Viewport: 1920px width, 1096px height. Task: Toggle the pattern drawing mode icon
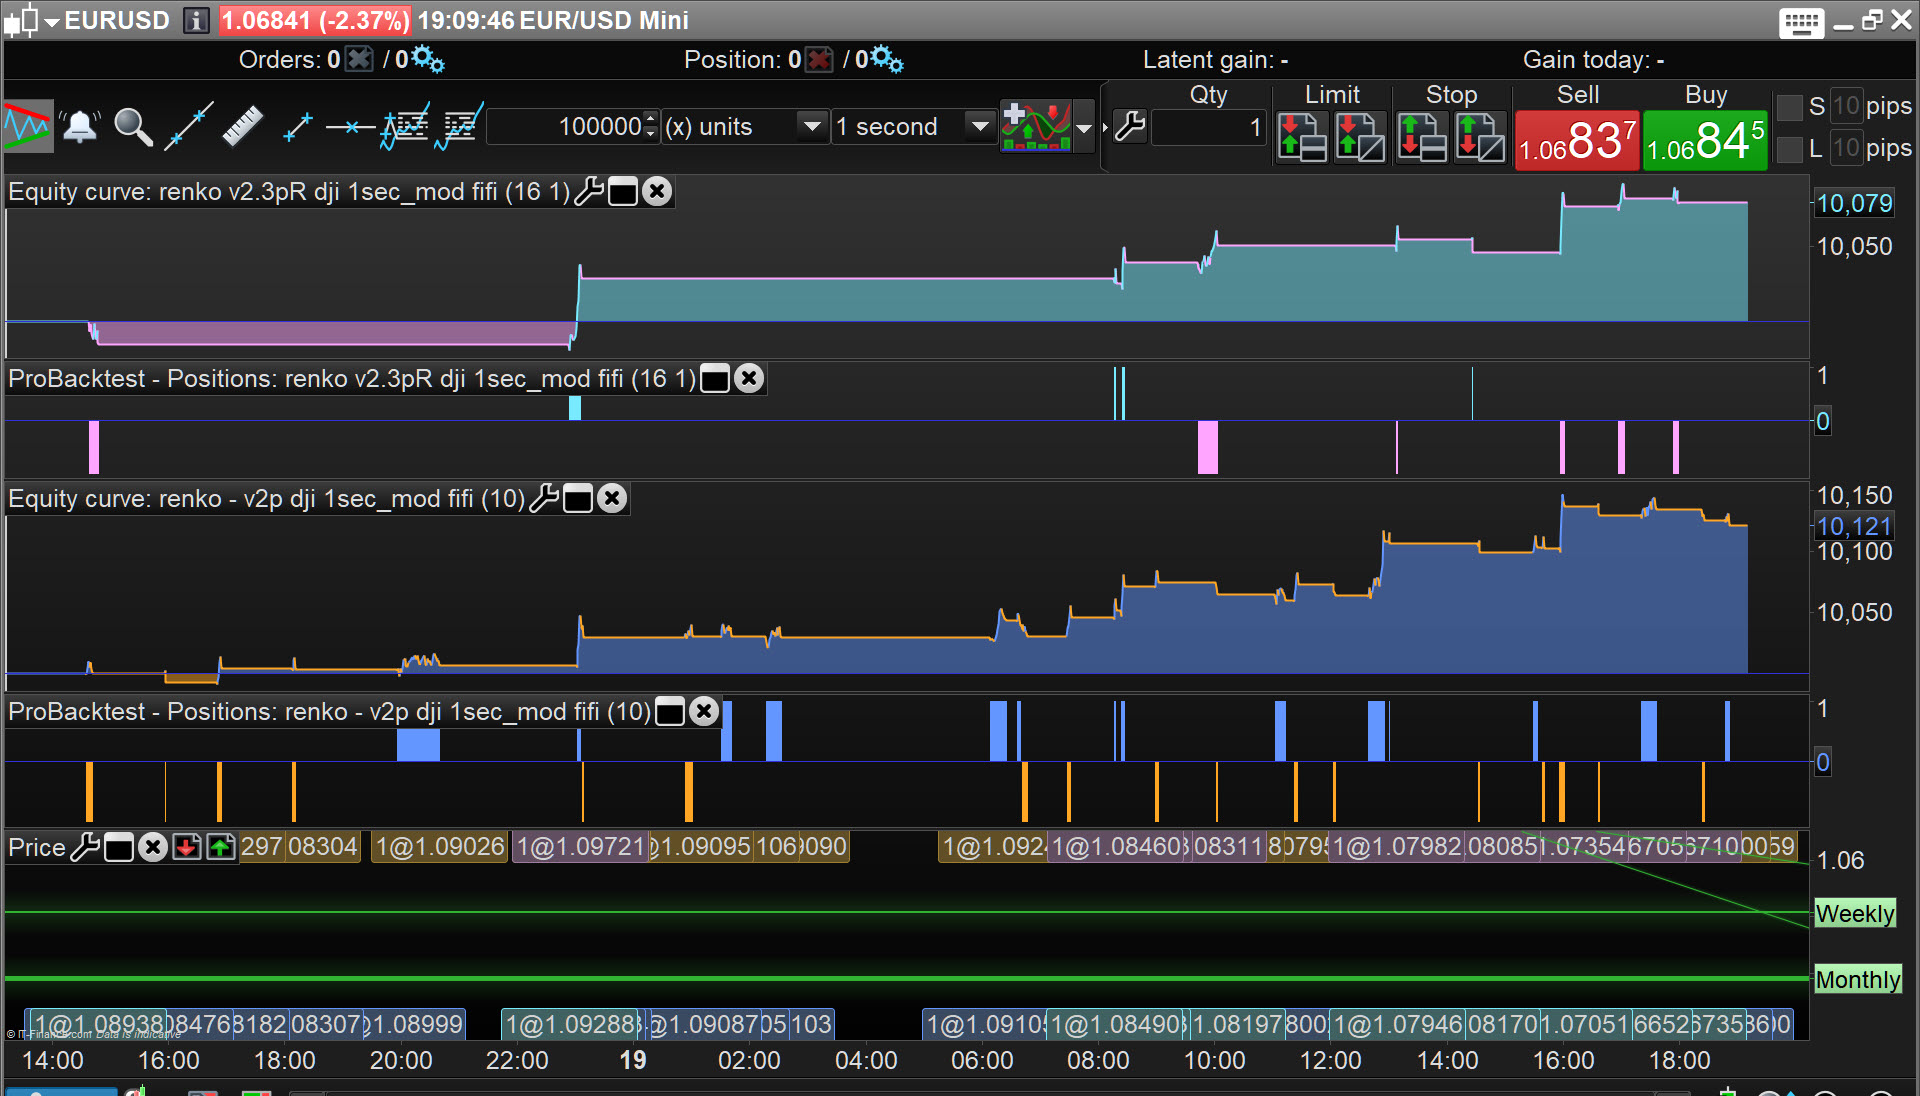coord(28,127)
